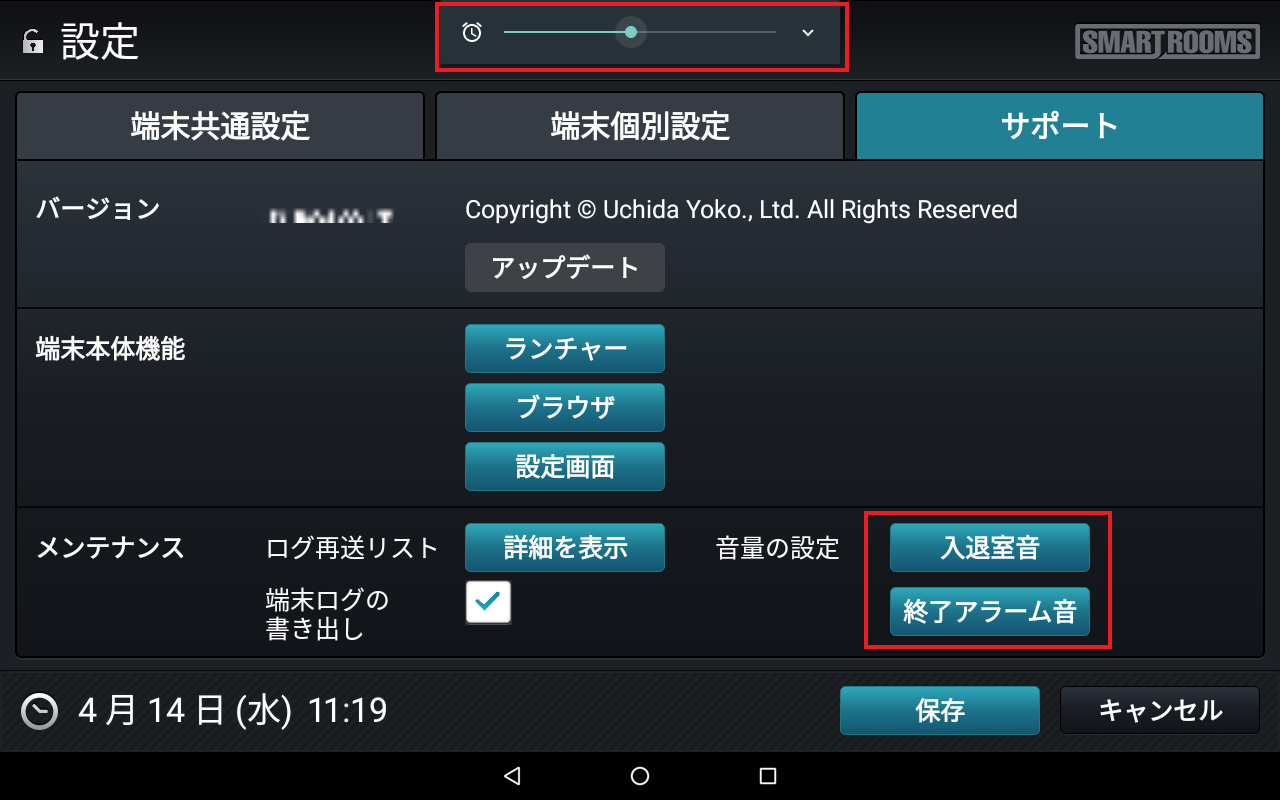This screenshot has height=800, width=1280.
Task: Switch to the 端末共通設定 tab
Action: [x=220, y=126]
